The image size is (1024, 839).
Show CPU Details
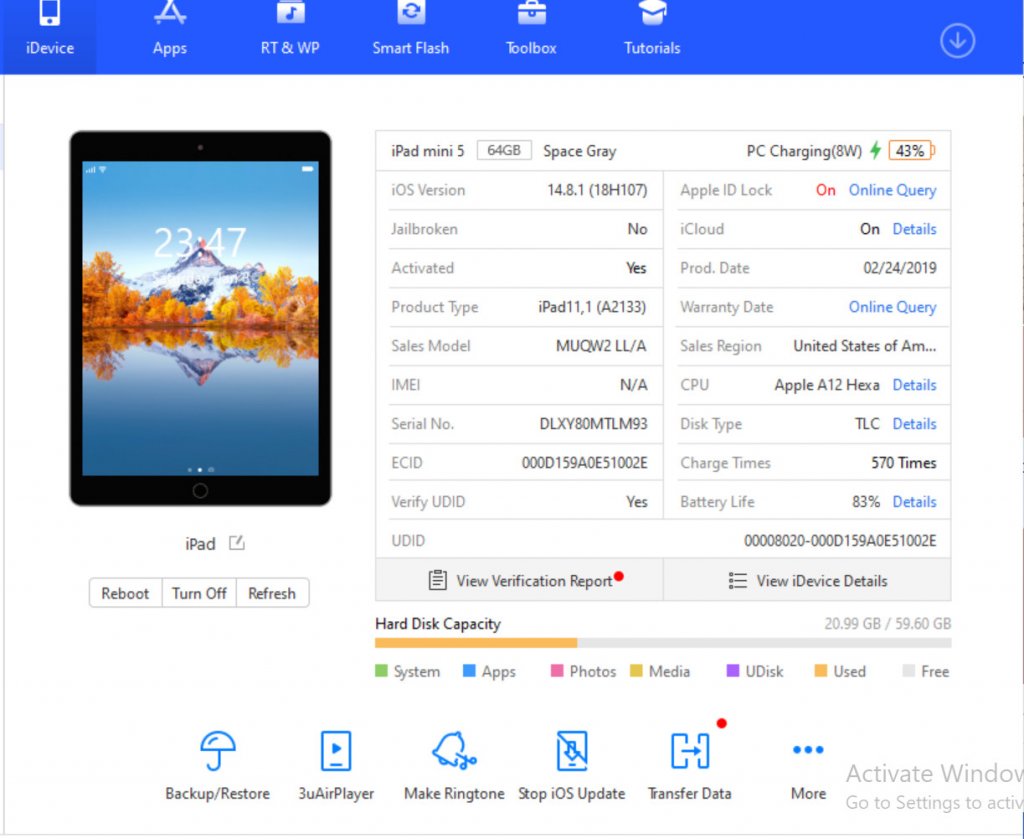pyautogui.click(x=914, y=385)
